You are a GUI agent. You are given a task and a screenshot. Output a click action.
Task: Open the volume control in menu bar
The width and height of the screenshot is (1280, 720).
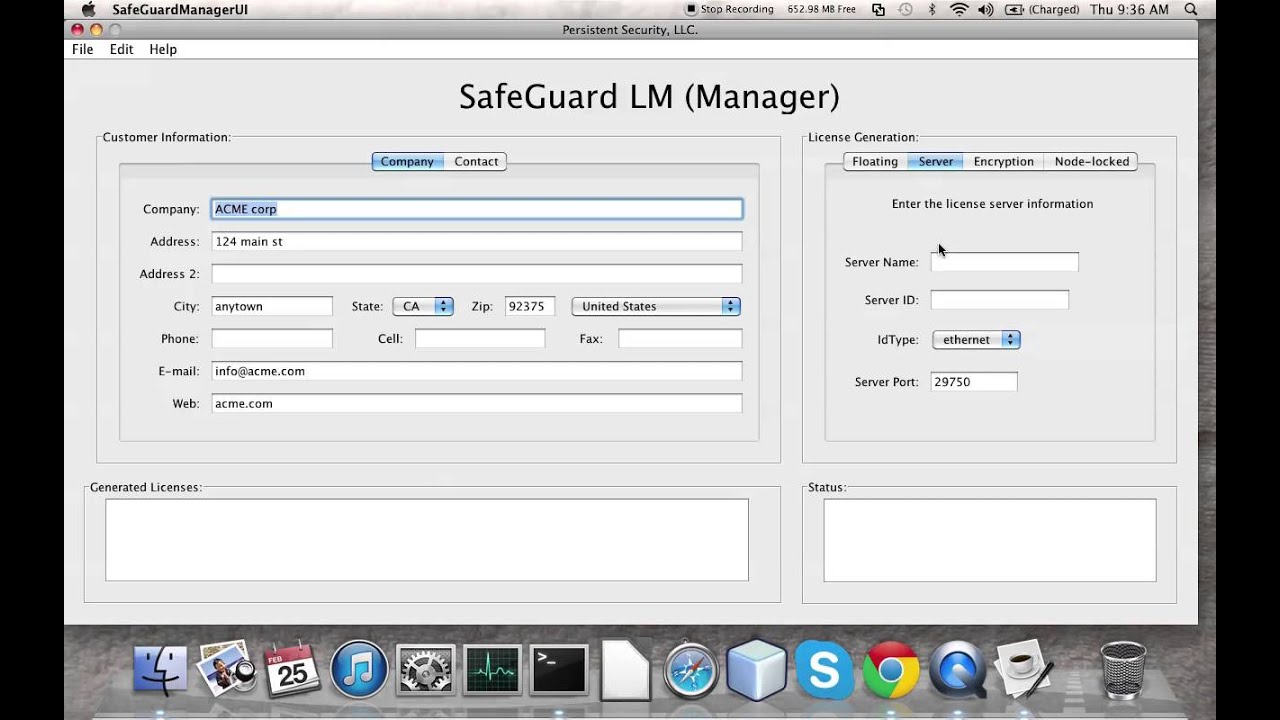pyautogui.click(x=986, y=9)
